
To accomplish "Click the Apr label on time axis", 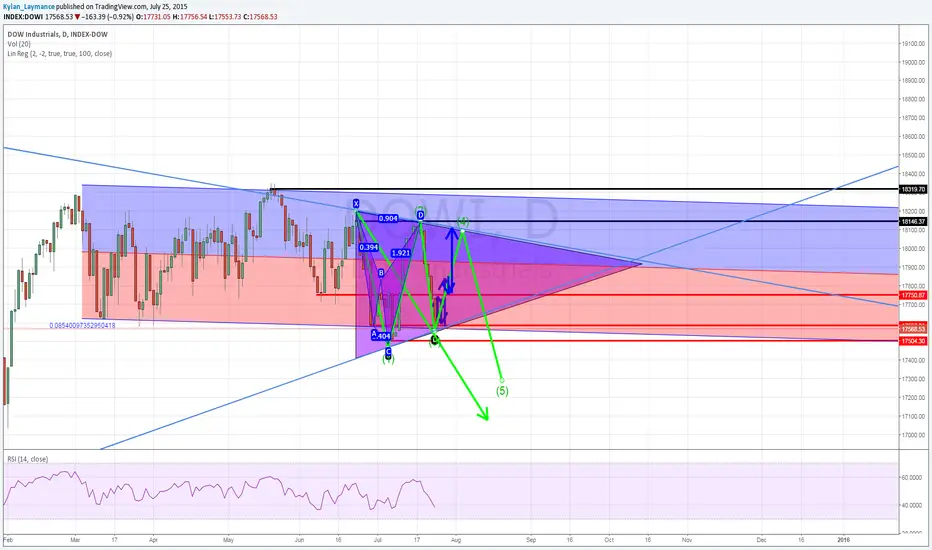I will point(153,540).
